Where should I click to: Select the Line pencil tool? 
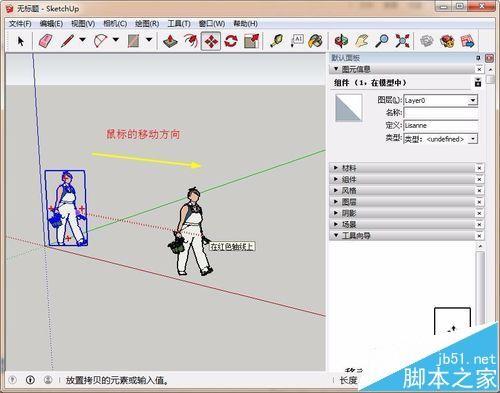click(x=67, y=41)
